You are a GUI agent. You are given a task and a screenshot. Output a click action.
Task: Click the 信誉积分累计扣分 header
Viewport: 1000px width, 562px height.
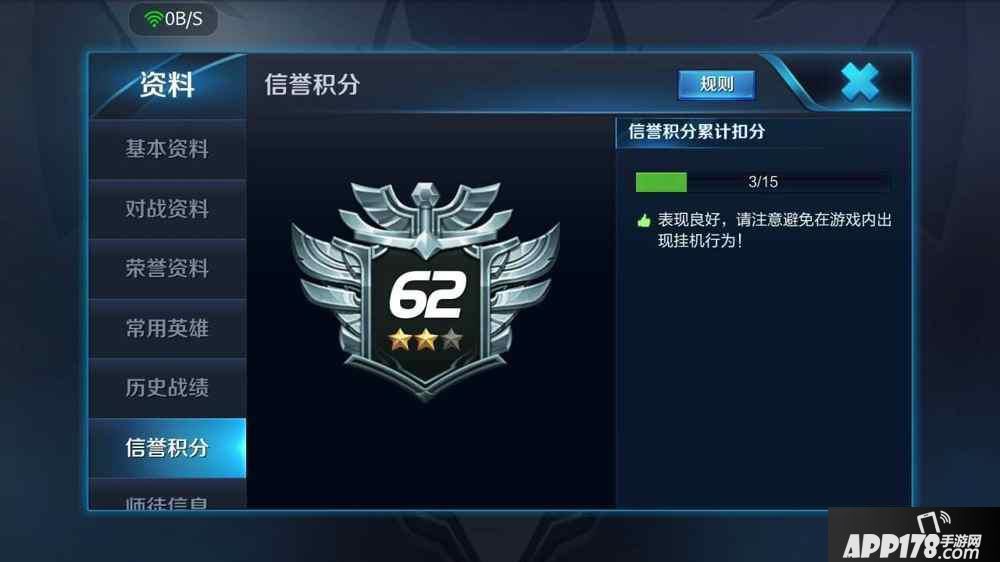point(696,131)
